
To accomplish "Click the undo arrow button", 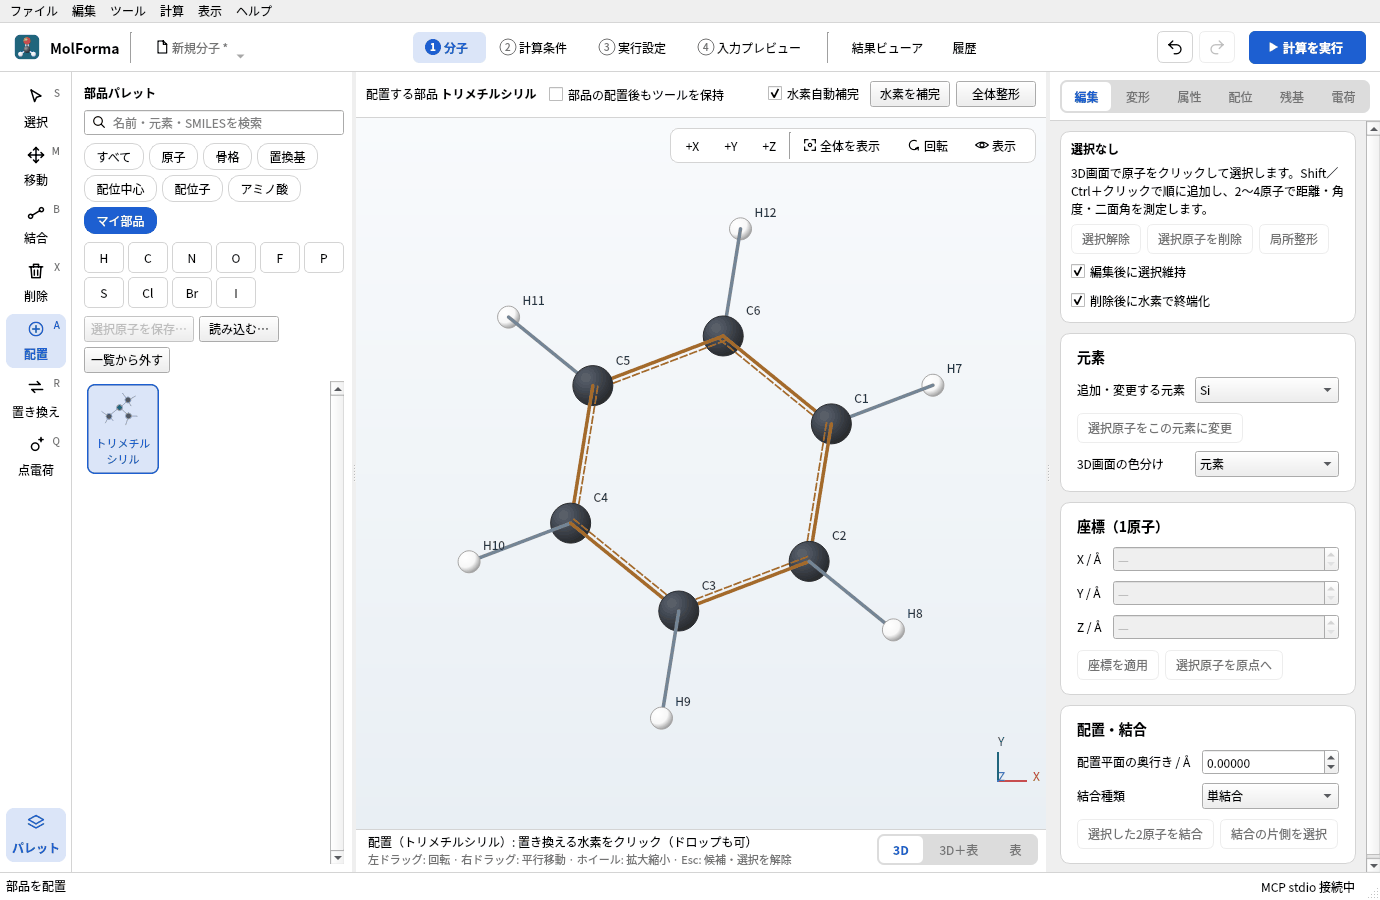I will pos(1175,47).
